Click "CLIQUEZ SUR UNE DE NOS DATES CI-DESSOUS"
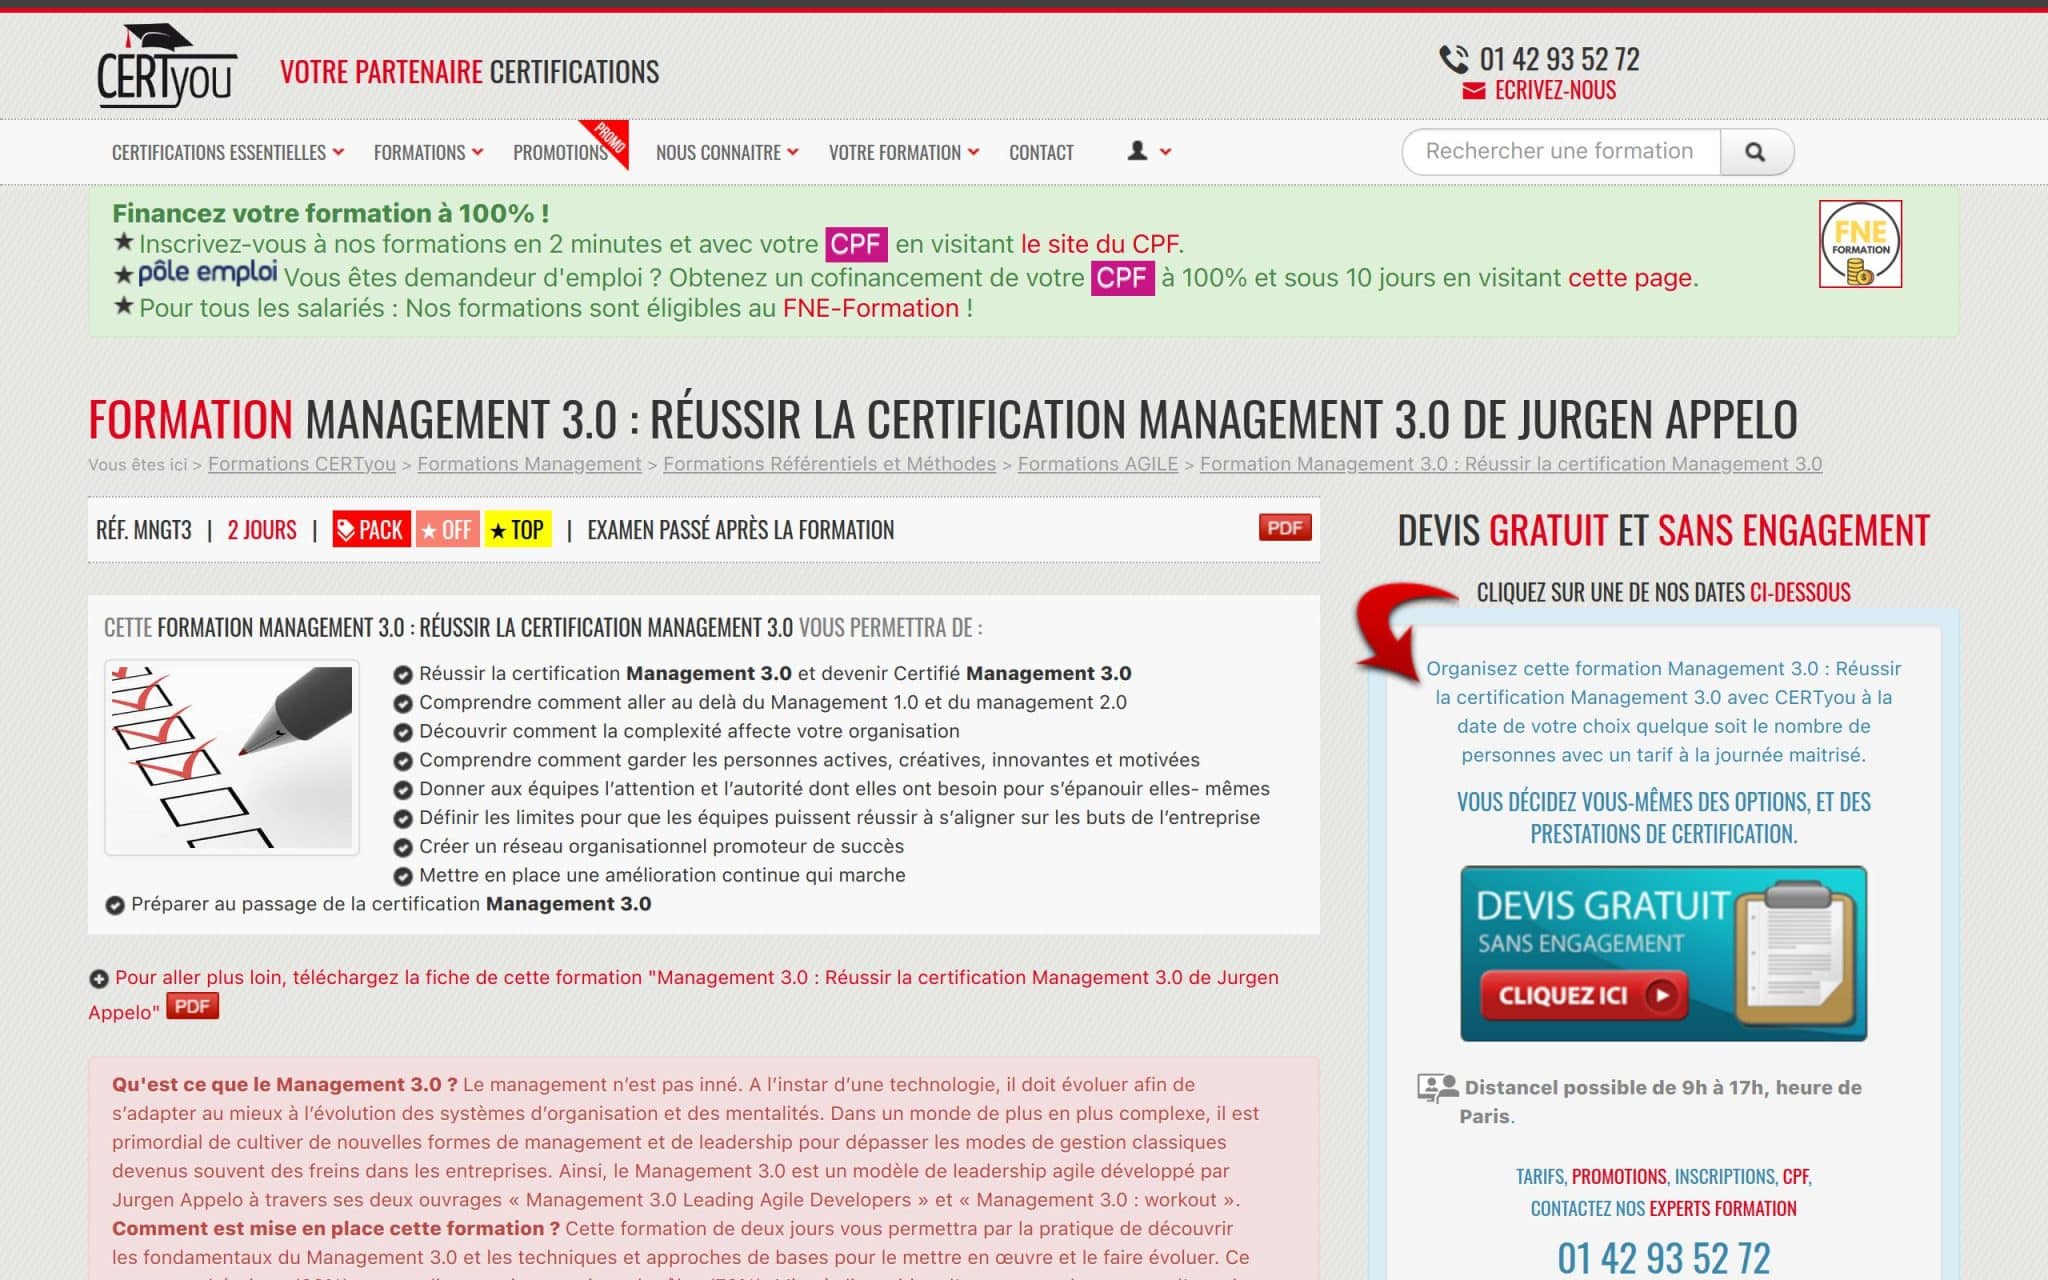Image resolution: width=2048 pixels, height=1280 pixels. [1663, 592]
